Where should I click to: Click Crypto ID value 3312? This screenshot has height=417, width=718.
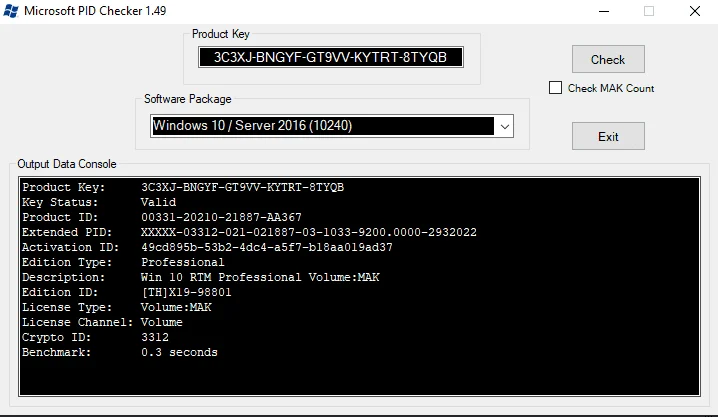(x=155, y=337)
